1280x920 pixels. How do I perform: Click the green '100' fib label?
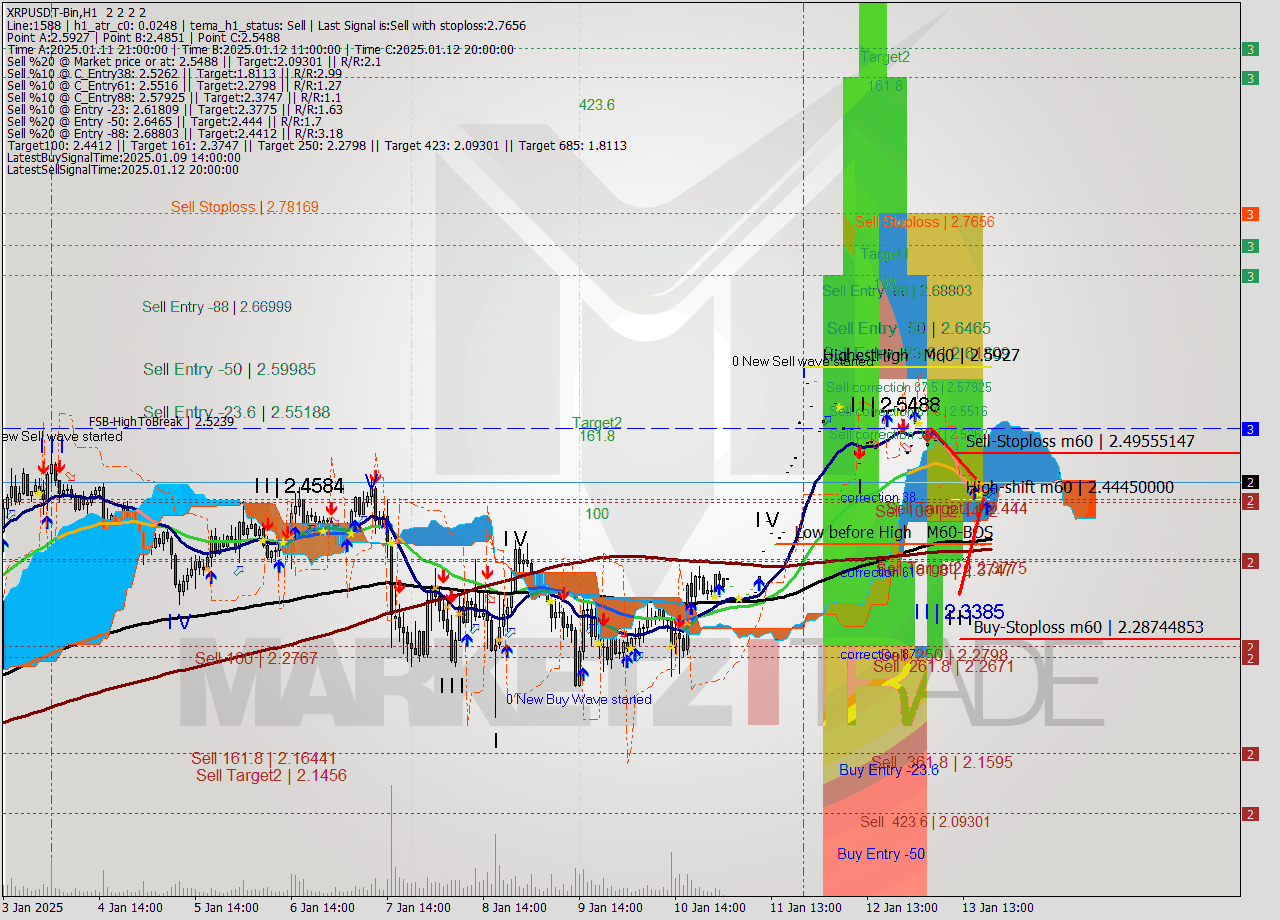pos(597,514)
